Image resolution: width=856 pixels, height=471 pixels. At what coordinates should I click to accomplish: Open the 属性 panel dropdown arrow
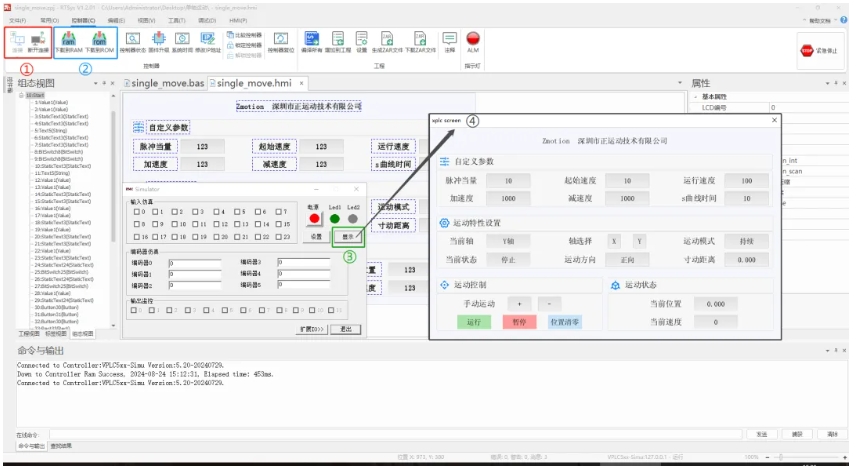pos(828,84)
